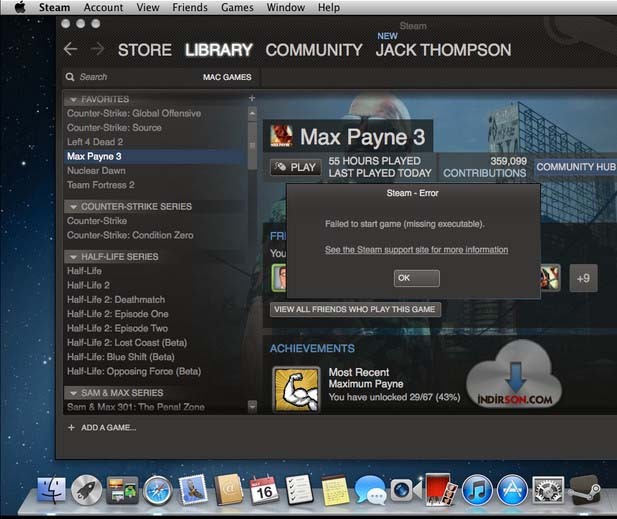Open the View menu
The width and height of the screenshot is (617, 519).
tap(148, 7)
